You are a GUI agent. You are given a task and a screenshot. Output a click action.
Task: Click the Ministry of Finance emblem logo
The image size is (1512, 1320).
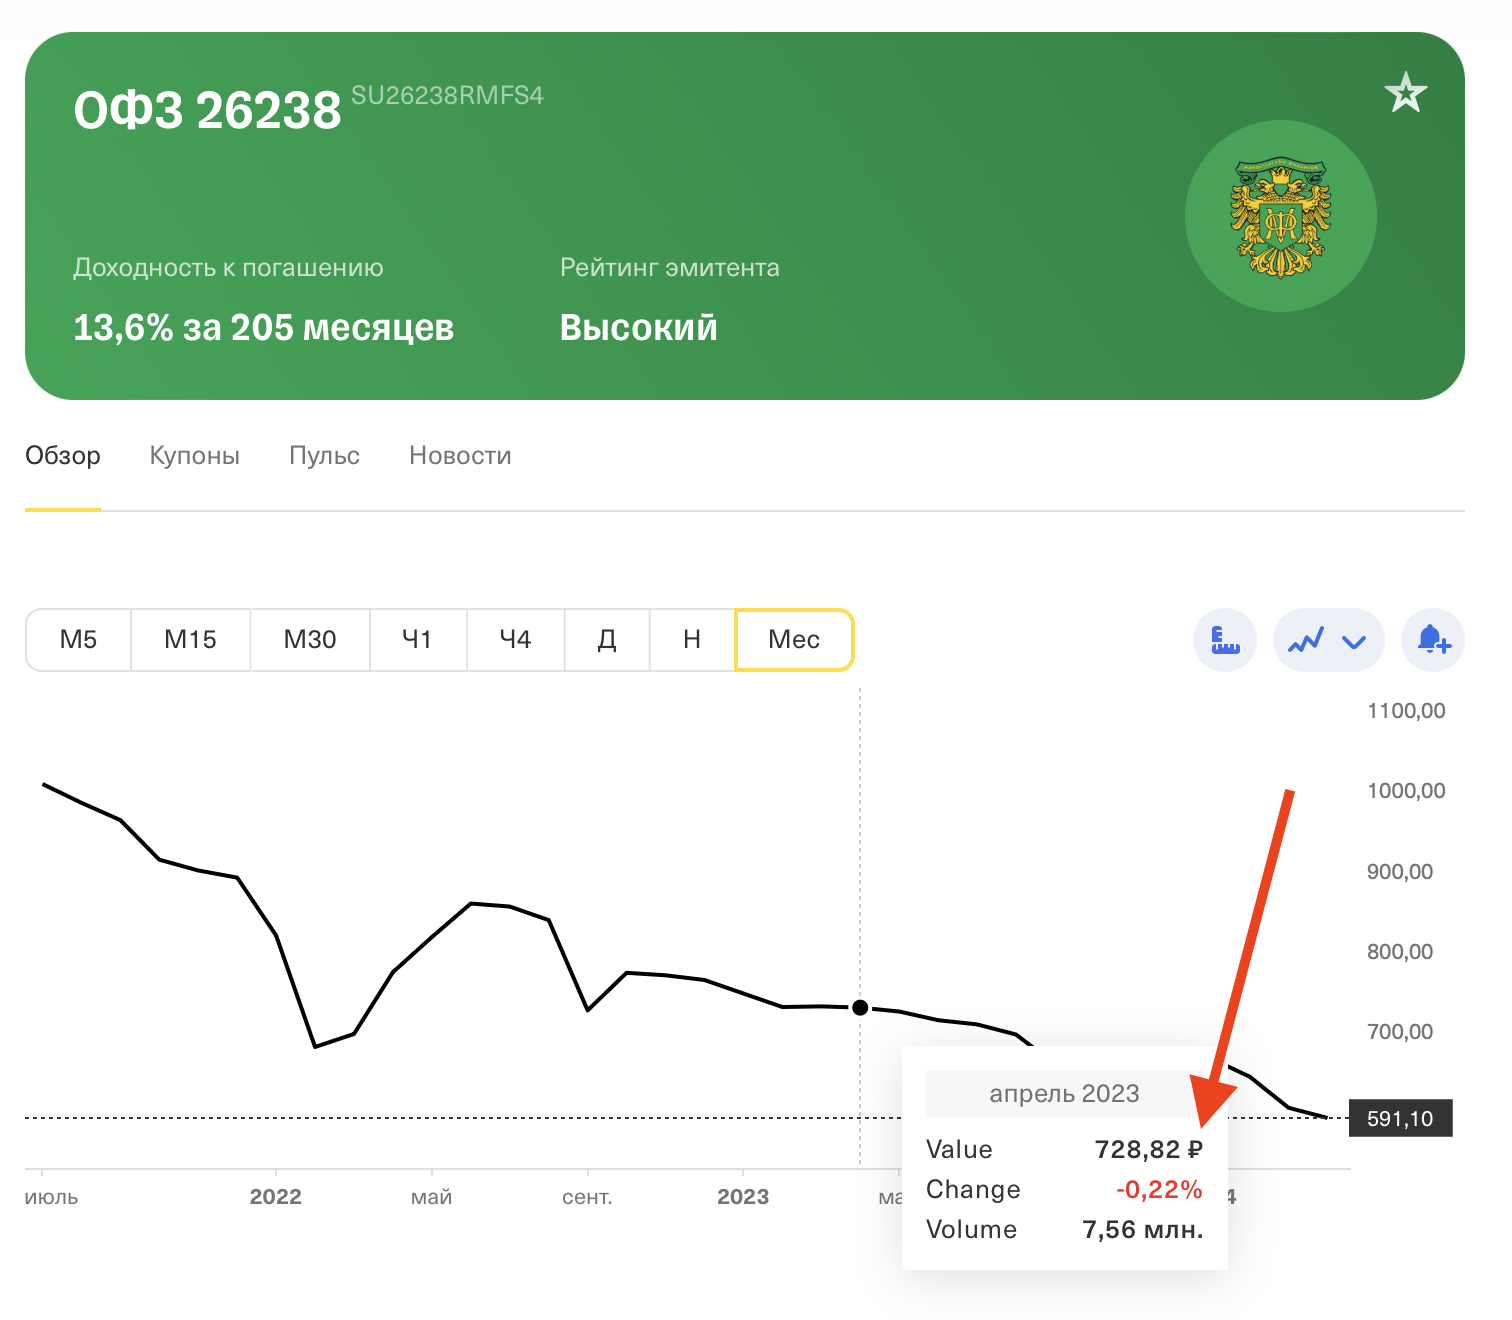click(x=1281, y=216)
